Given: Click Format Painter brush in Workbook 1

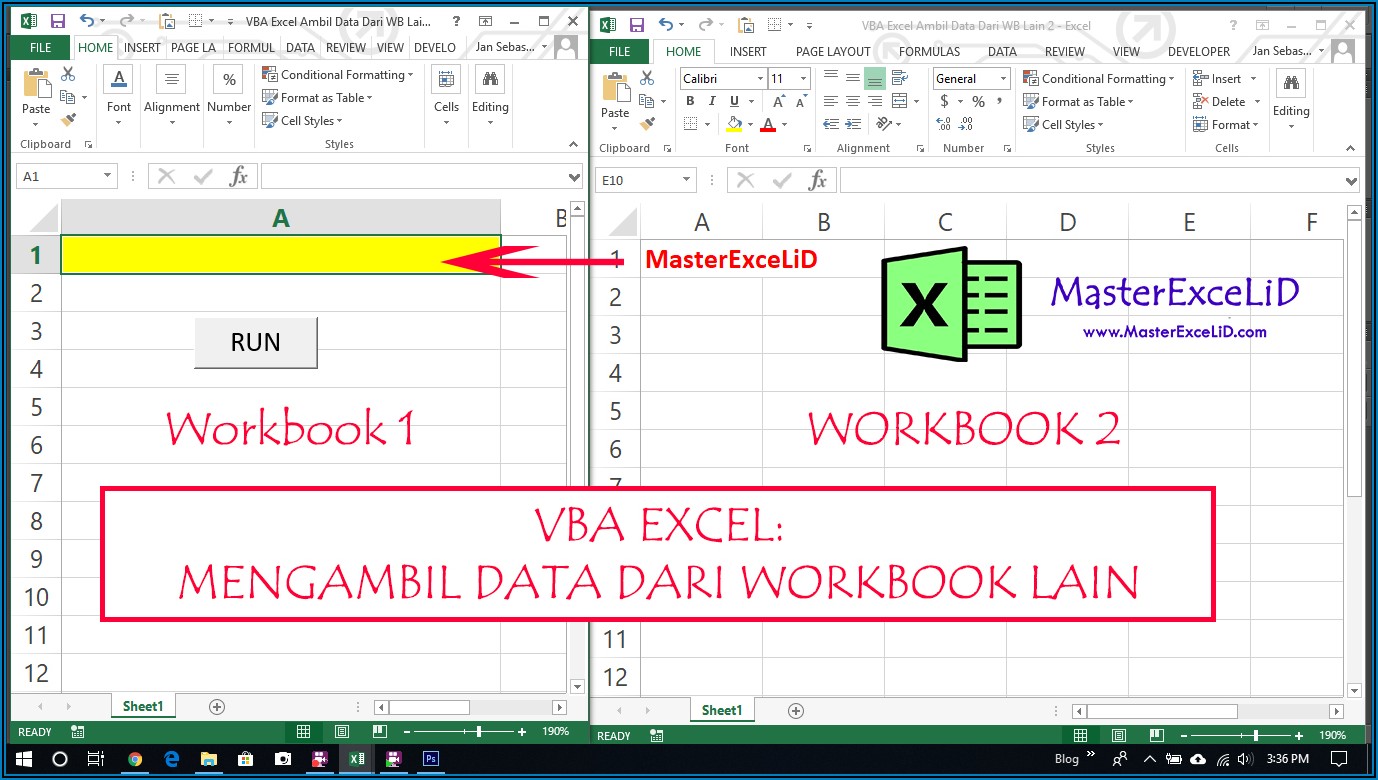Looking at the screenshot, I should click(x=68, y=120).
